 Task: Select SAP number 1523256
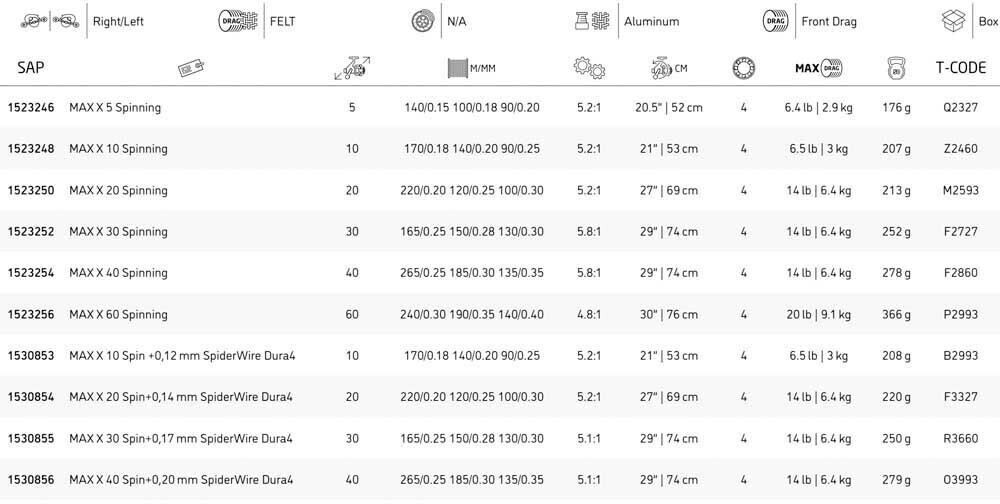[x=31, y=314]
